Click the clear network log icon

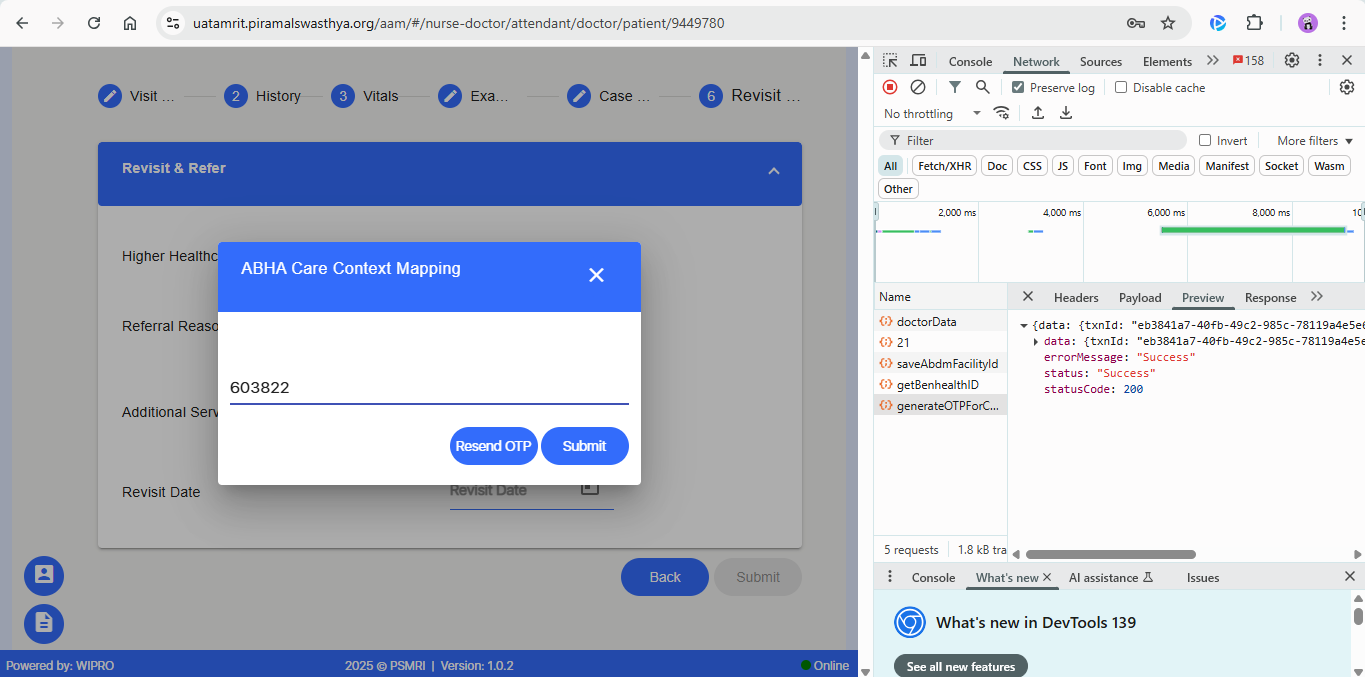coord(917,88)
